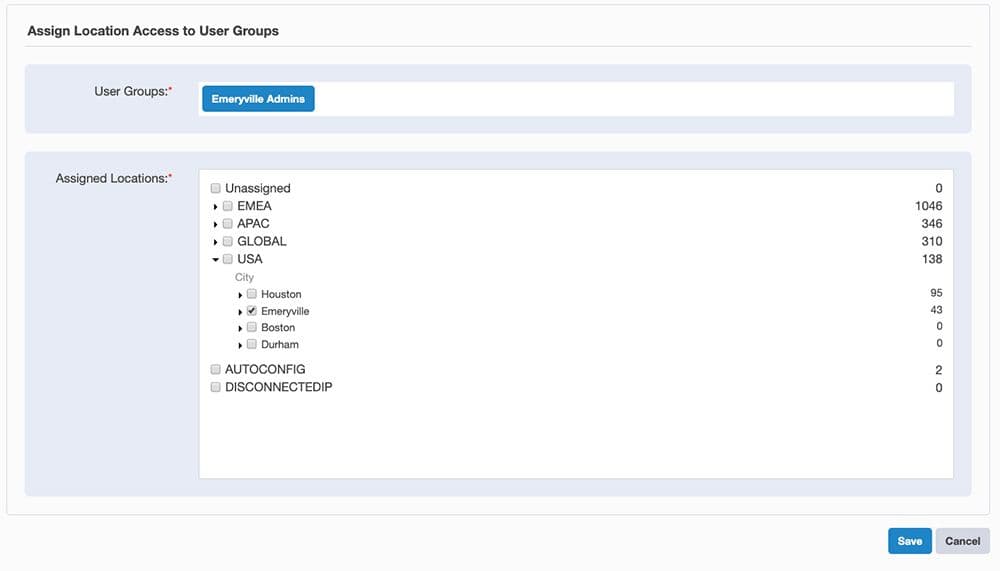Click the USA count 138
The width and height of the screenshot is (1000, 571).
(932, 259)
